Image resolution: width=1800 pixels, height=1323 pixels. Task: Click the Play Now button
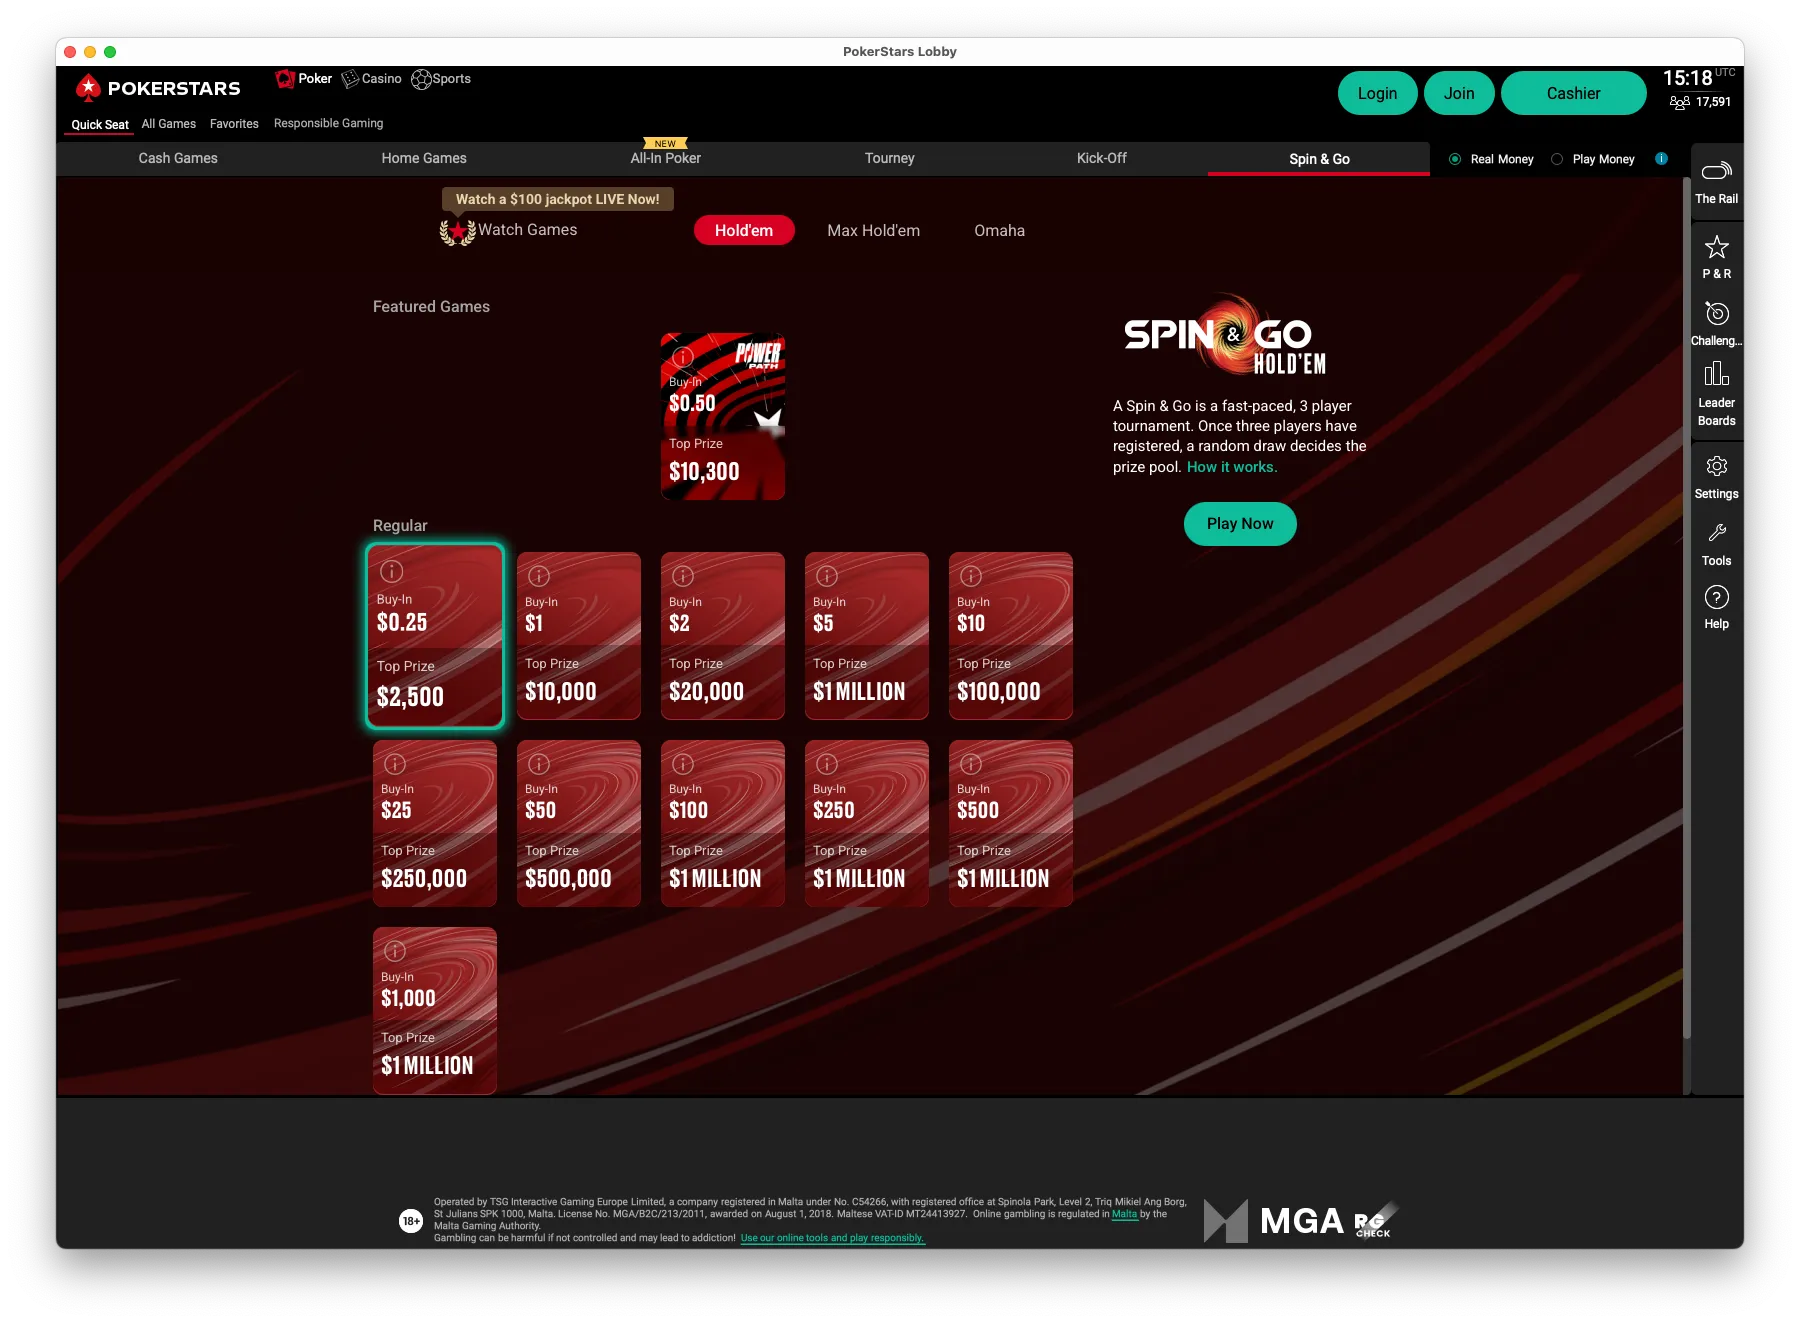(x=1240, y=524)
